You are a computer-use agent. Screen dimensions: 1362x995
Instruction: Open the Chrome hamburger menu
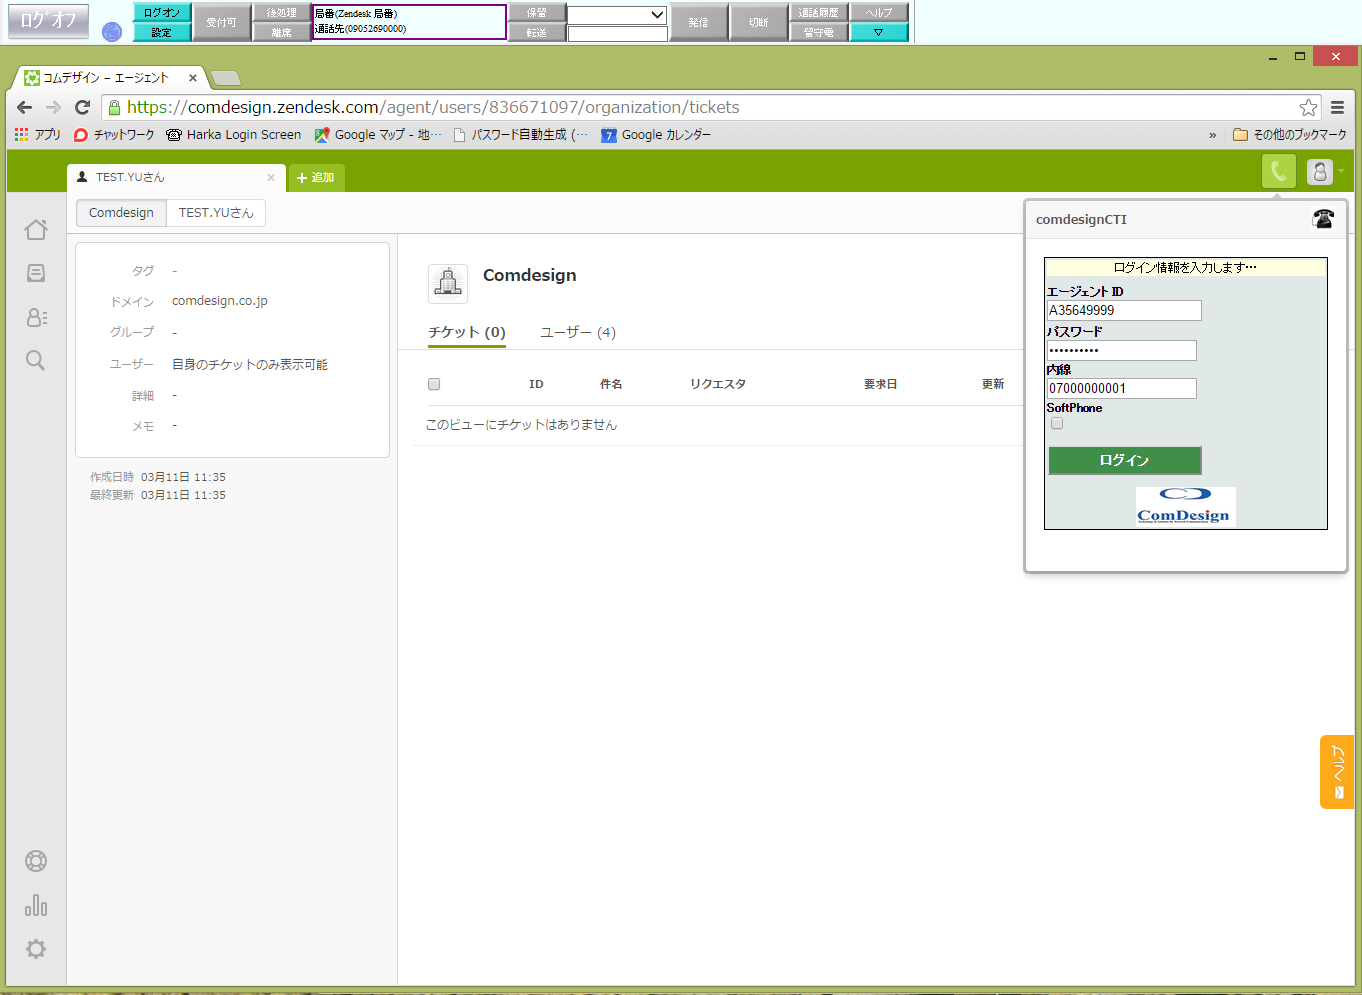[1337, 107]
